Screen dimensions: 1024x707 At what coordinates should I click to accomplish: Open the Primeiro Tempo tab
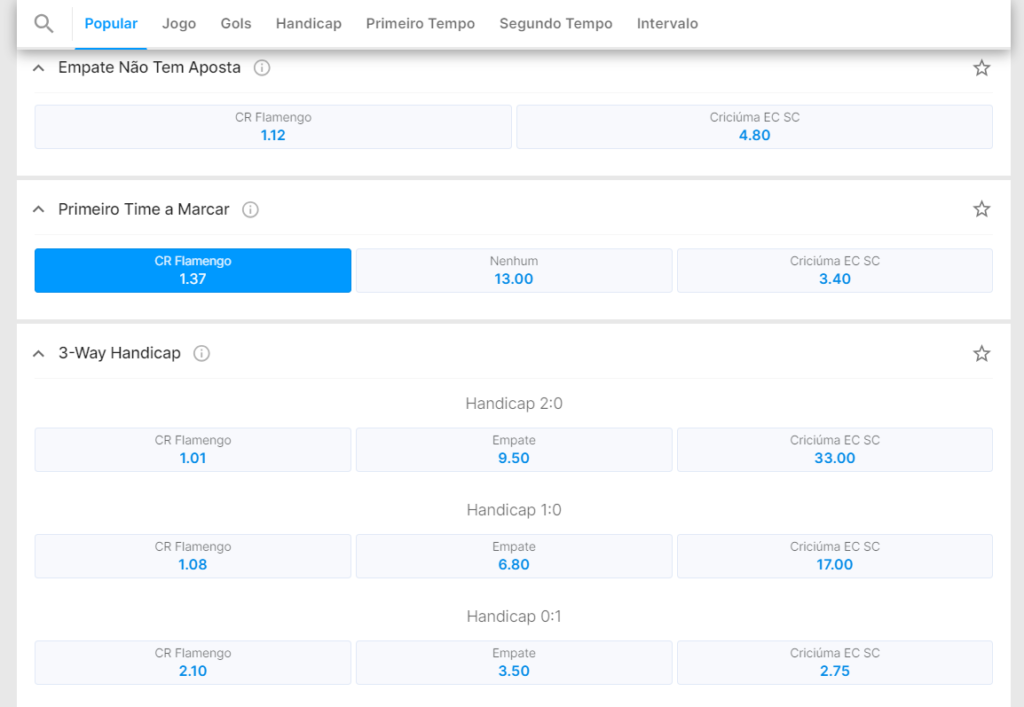tap(420, 24)
